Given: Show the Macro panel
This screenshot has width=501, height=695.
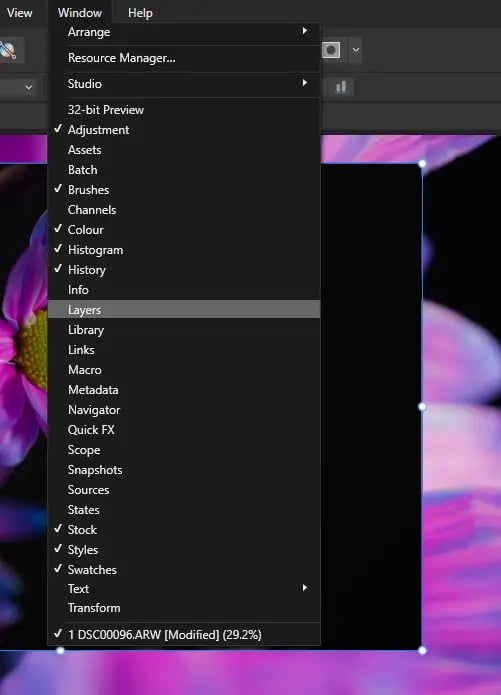Looking at the screenshot, I should (x=184, y=370).
